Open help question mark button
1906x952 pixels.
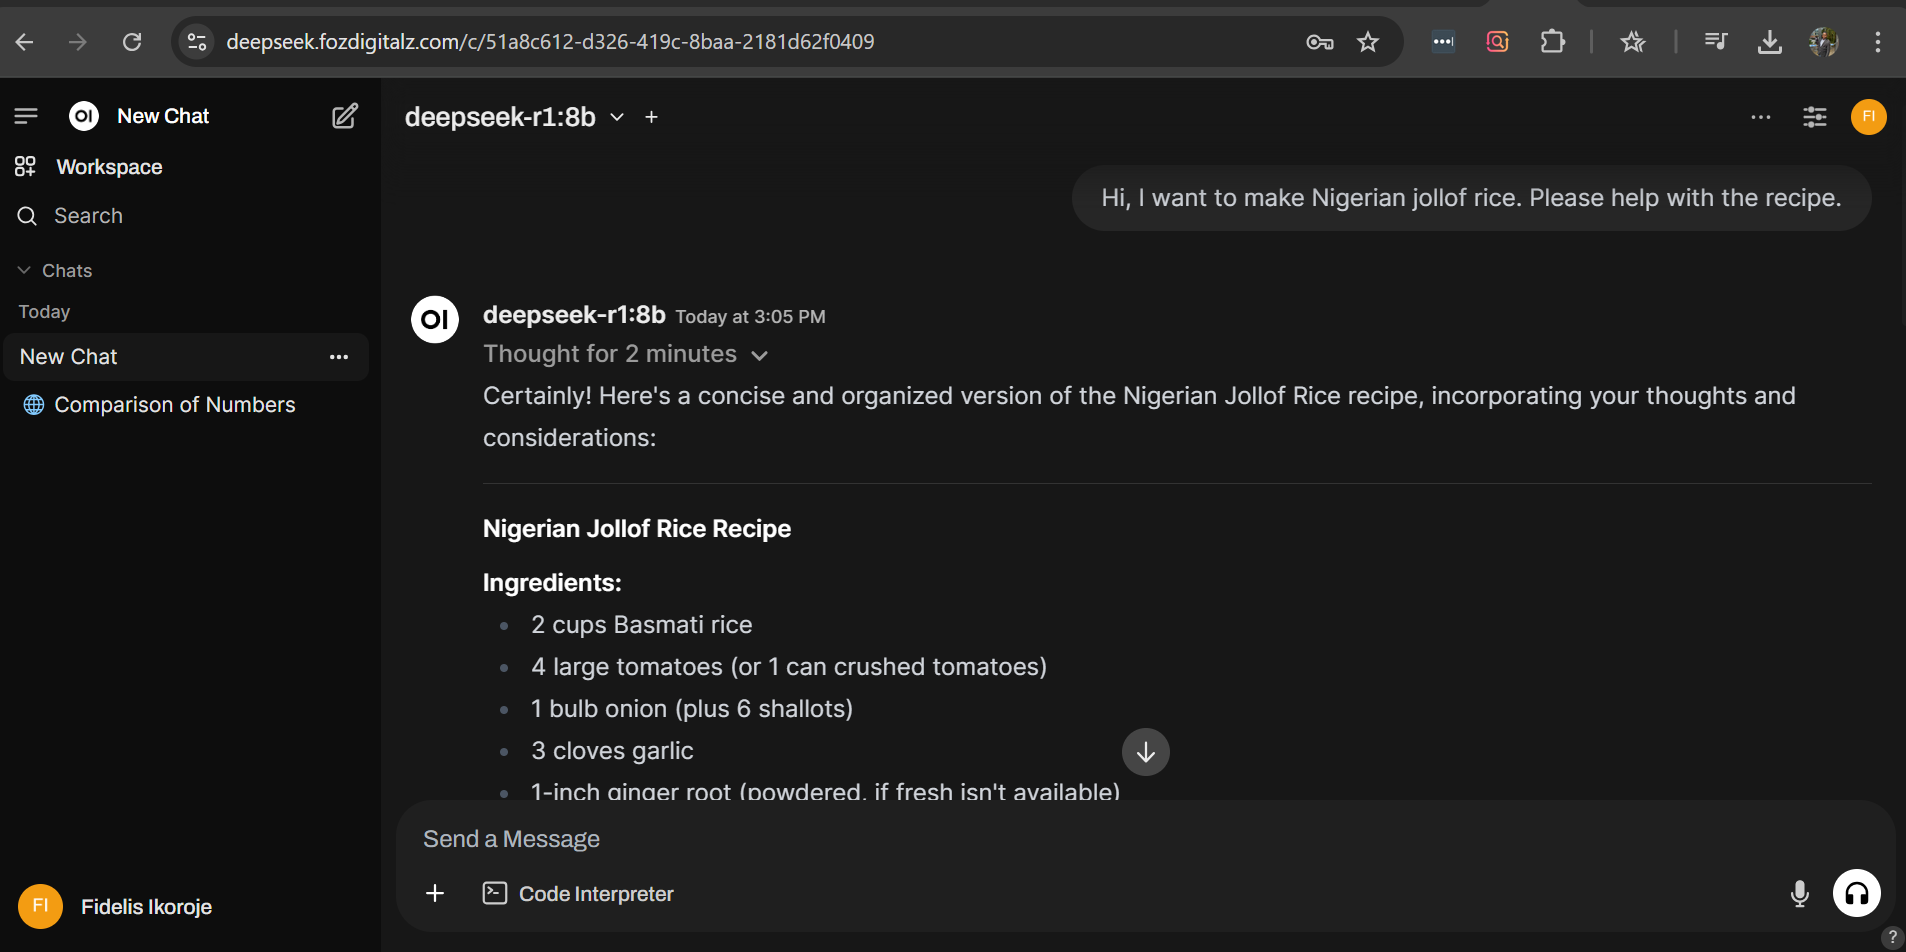[x=1892, y=937]
